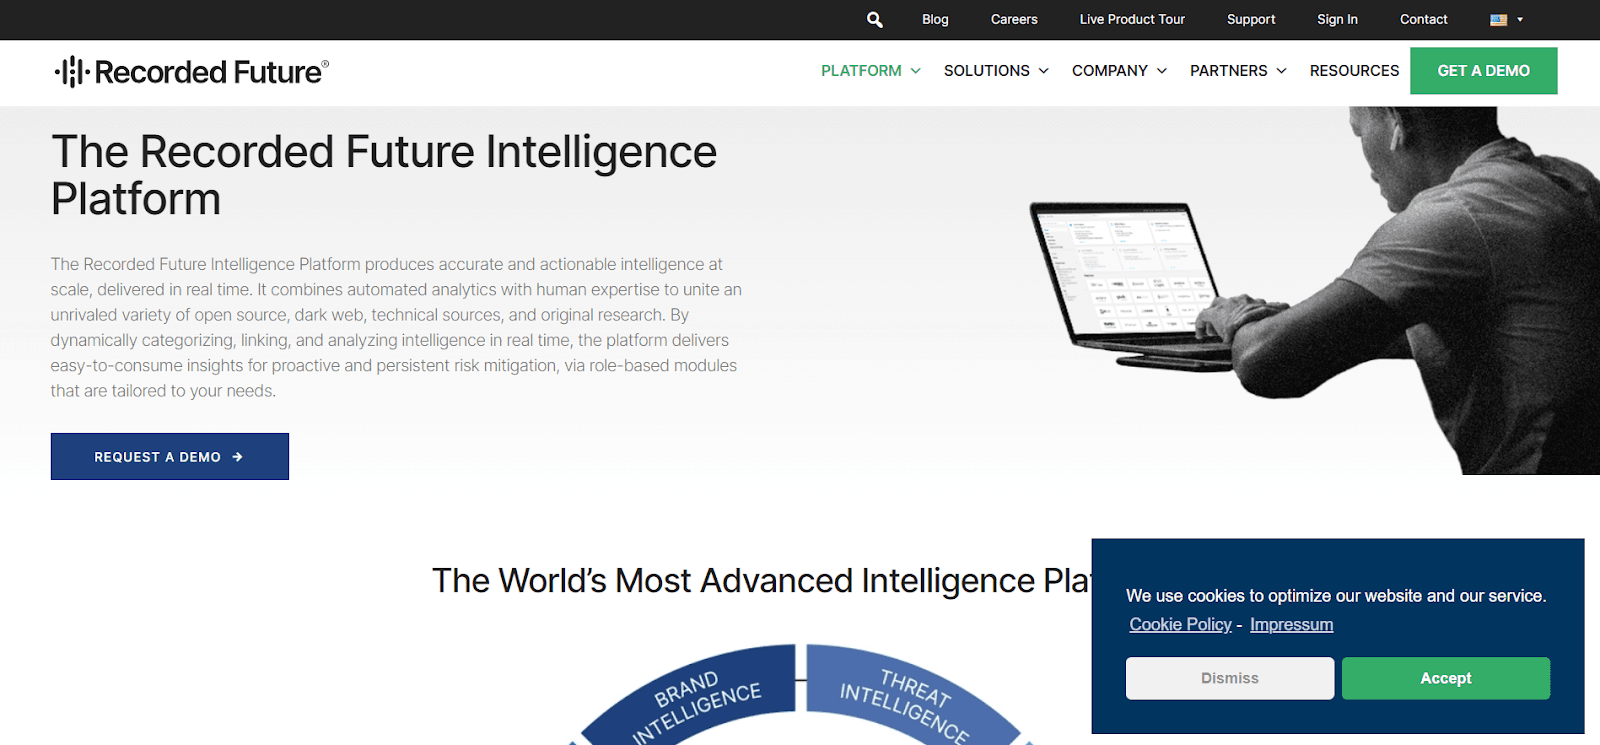
Task: Open the PARTNERS nav item
Action: click(x=1228, y=71)
